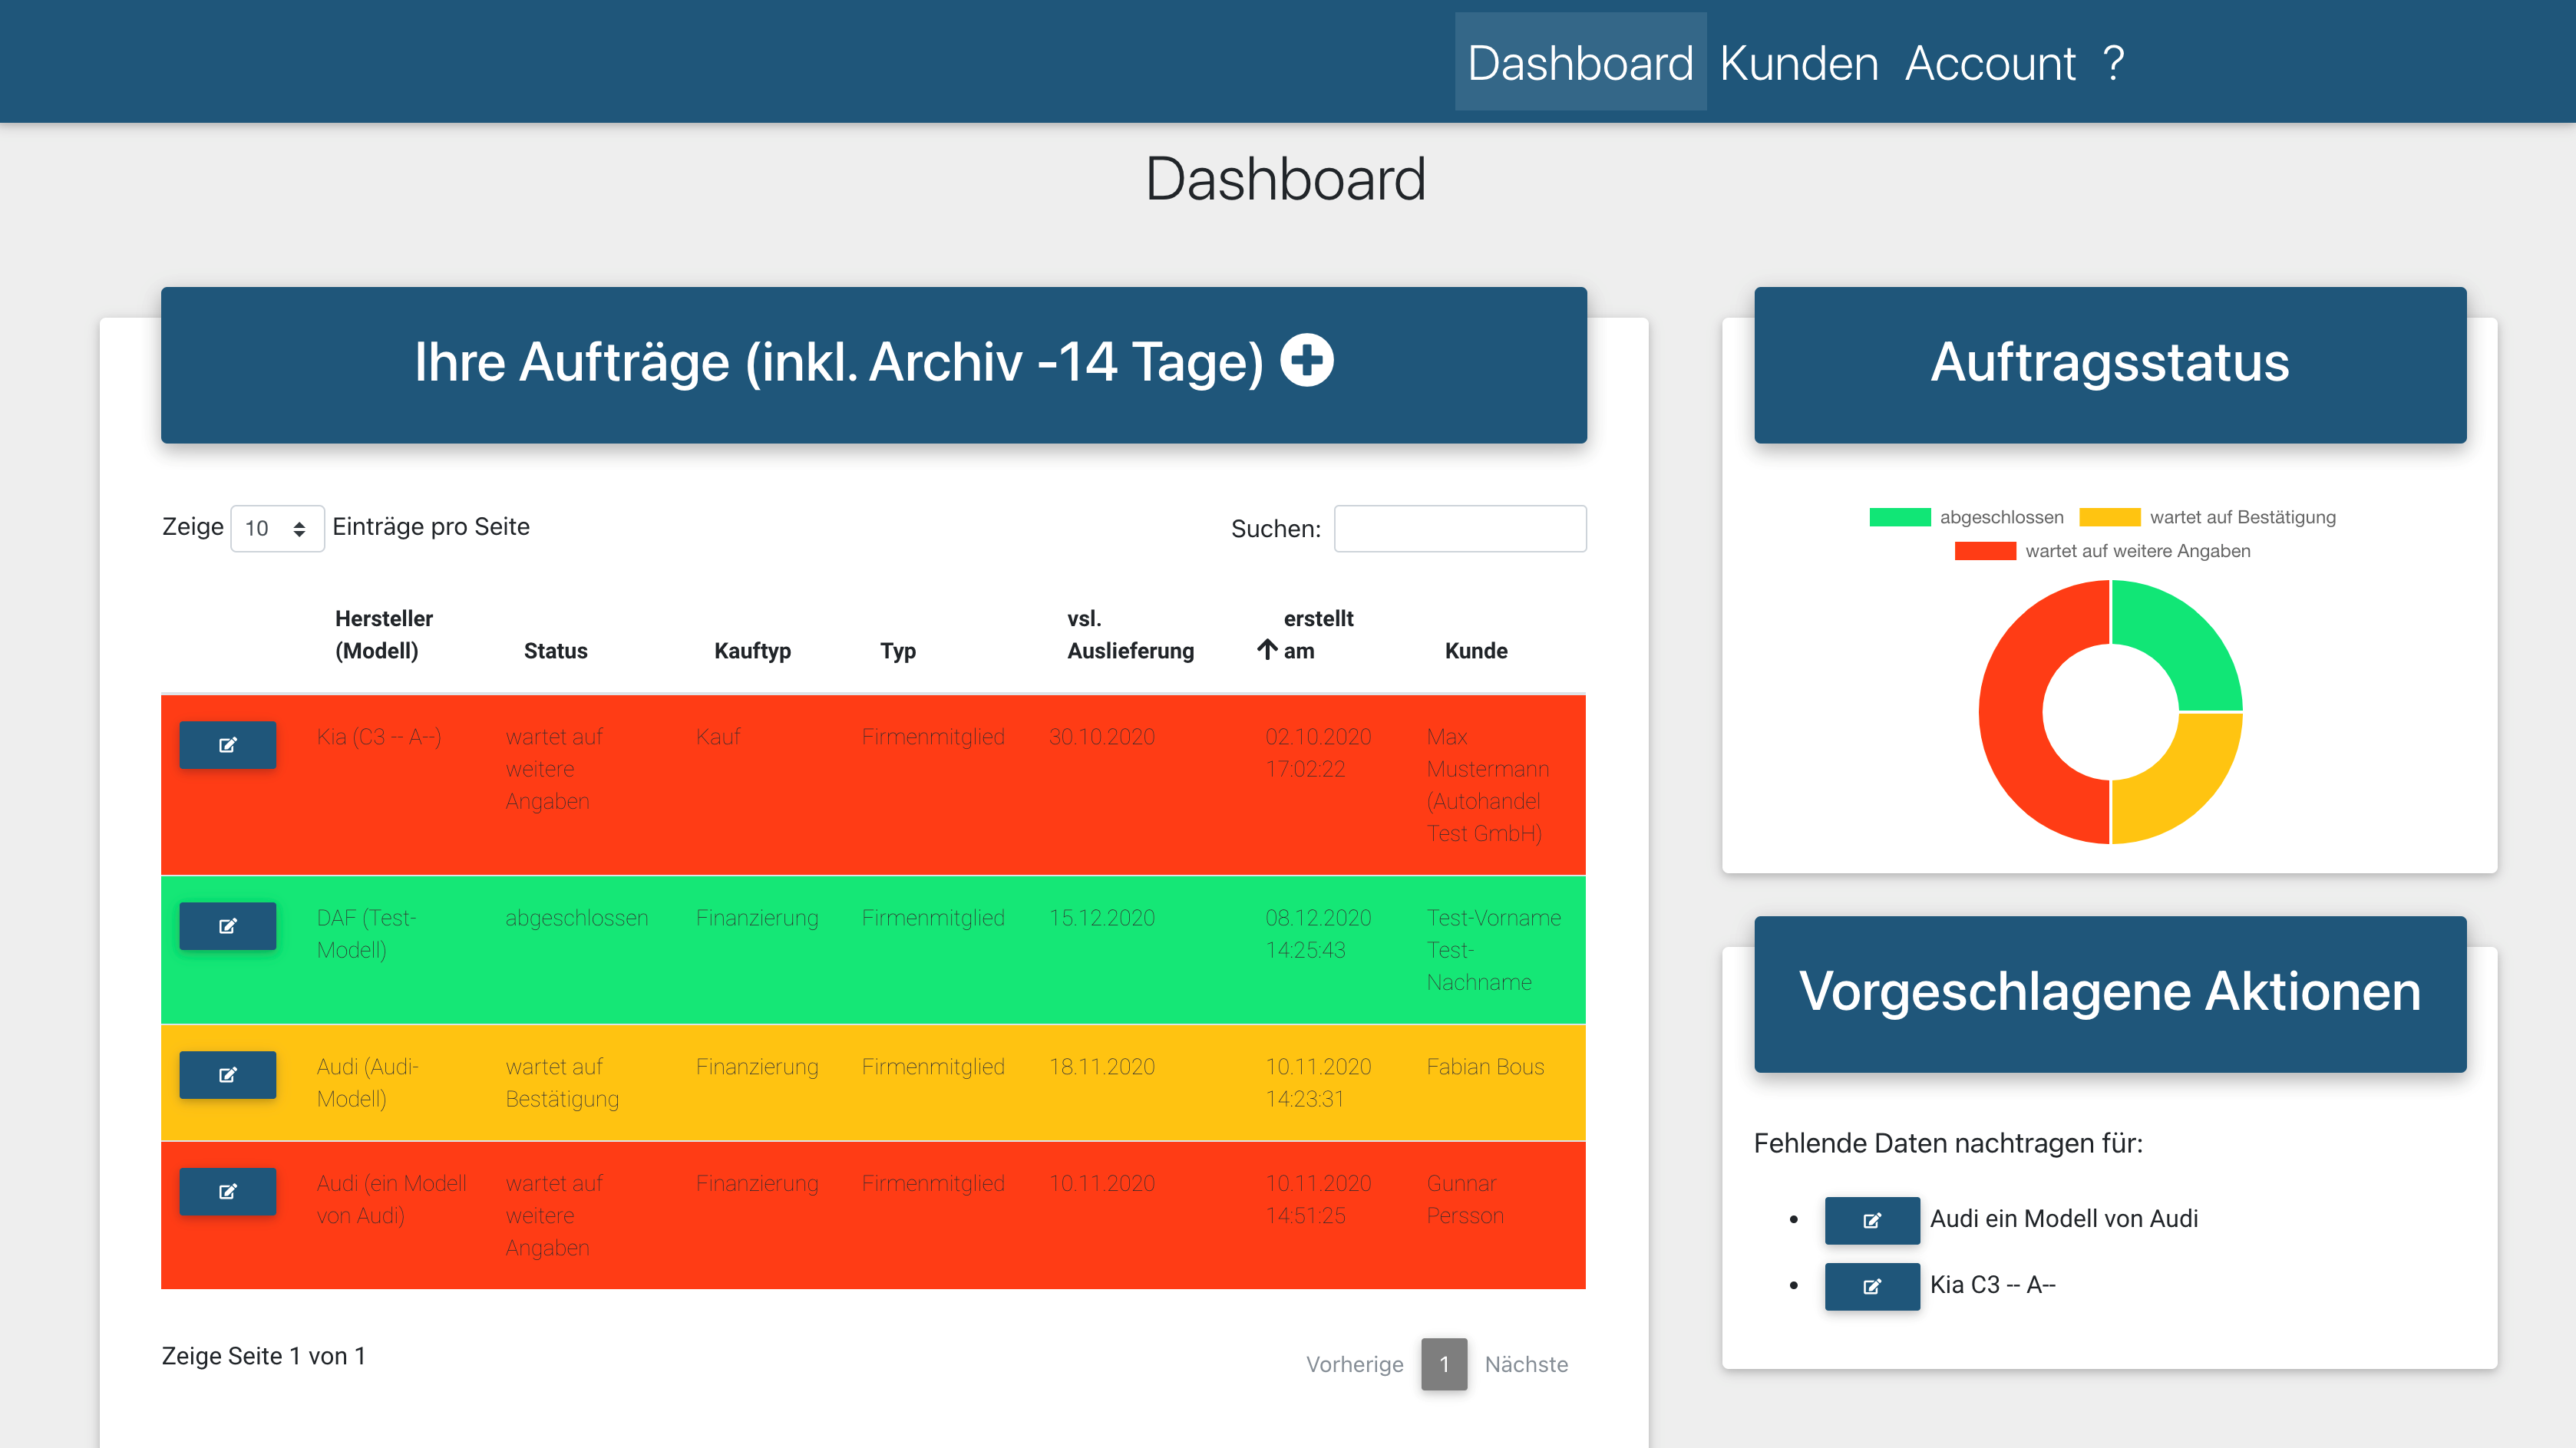Edit the Audi (Audi-Modell) order row

point(227,1075)
